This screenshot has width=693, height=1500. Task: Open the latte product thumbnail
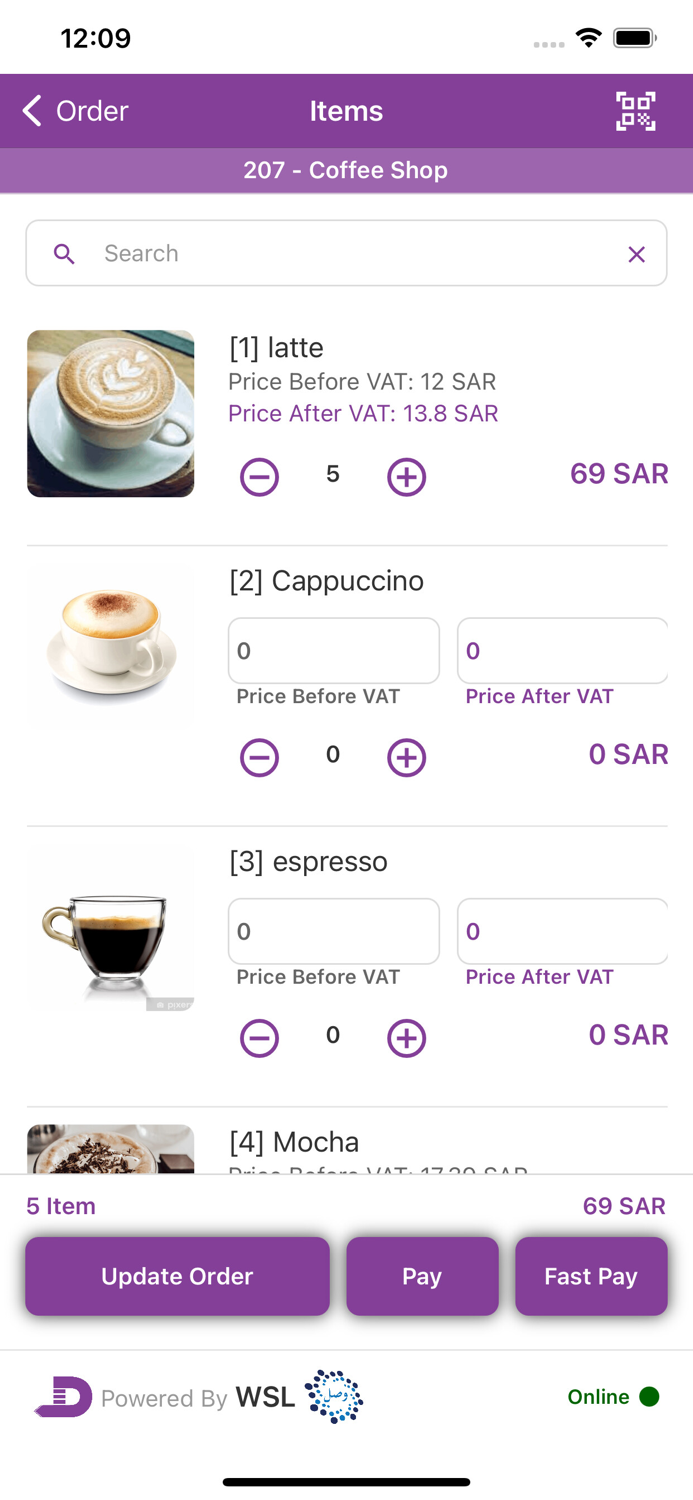point(110,413)
